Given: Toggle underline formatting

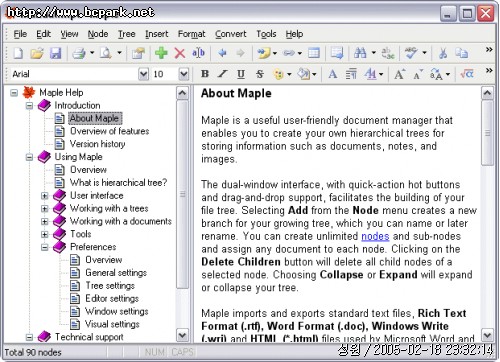Looking at the screenshot, I should [x=241, y=74].
